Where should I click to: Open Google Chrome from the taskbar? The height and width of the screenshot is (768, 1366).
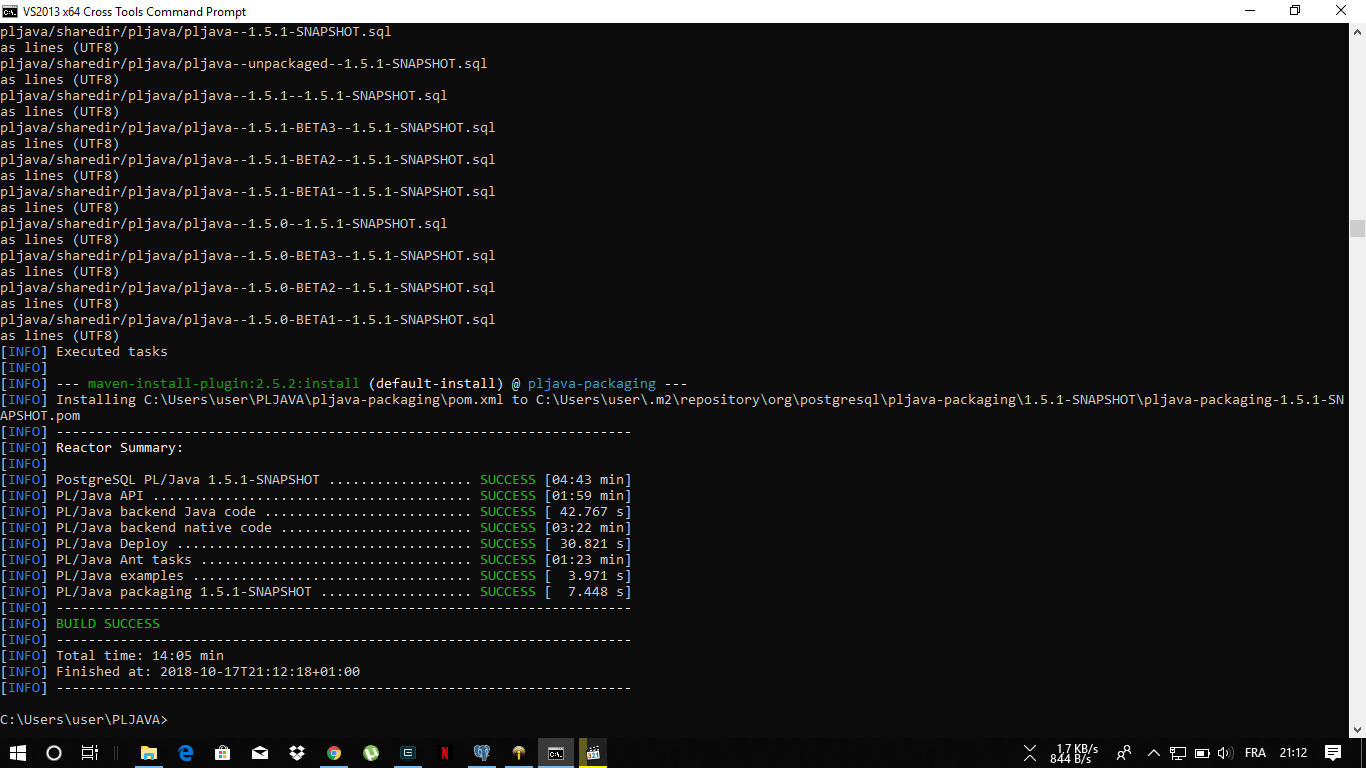click(x=333, y=753)
